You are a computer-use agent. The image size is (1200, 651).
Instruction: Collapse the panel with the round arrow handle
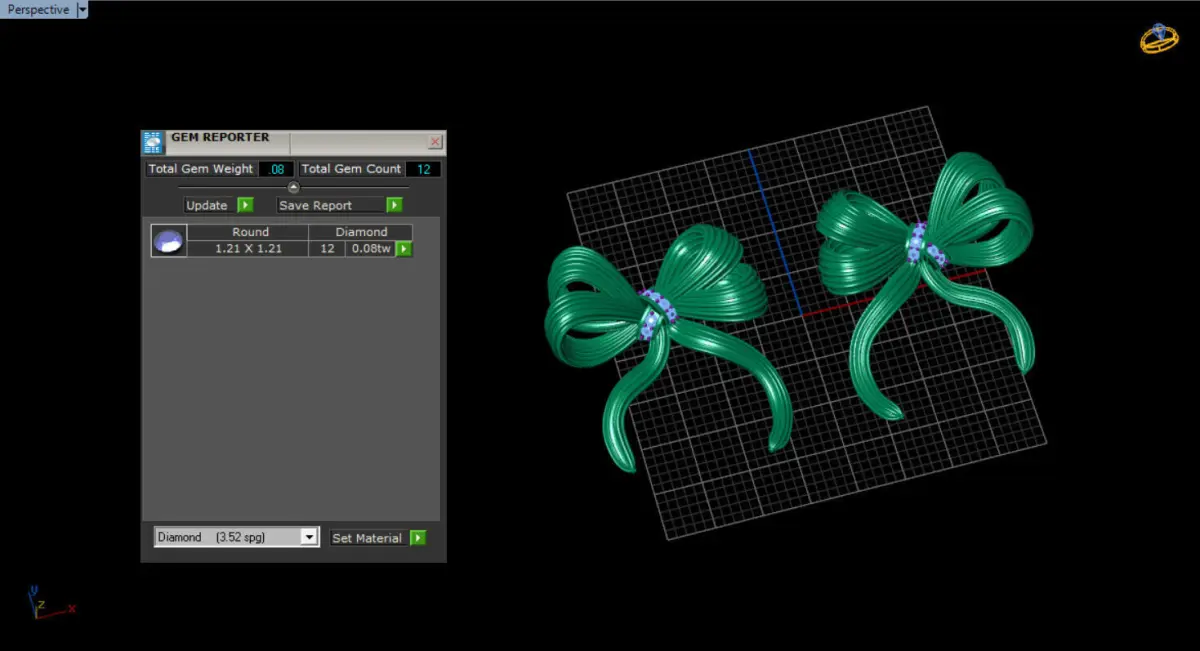(x=293, y=187)
